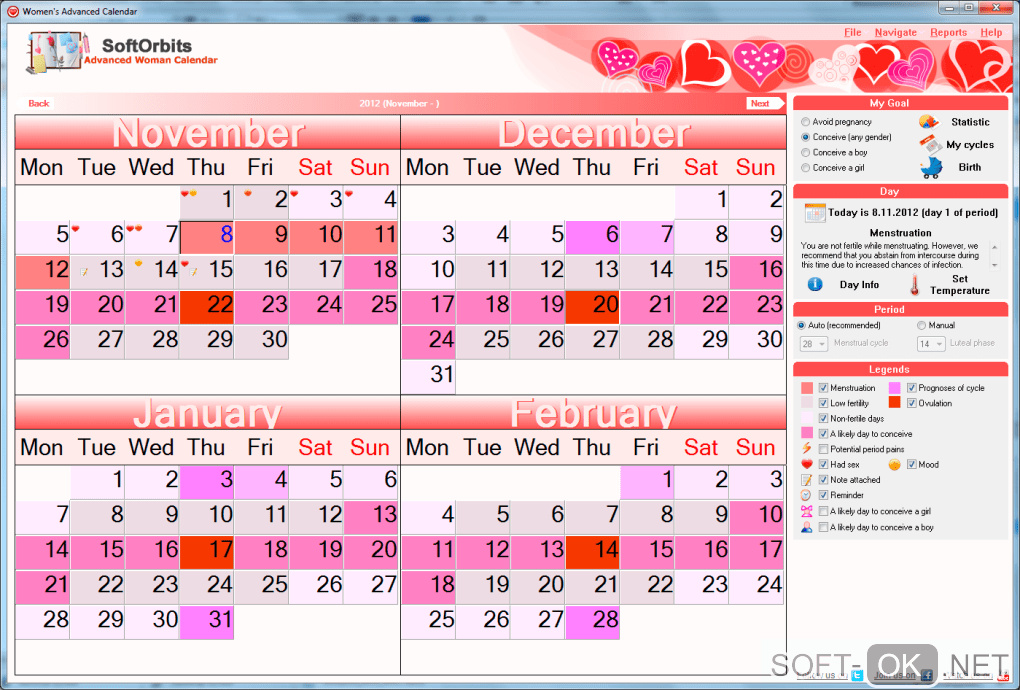Open the File menu
This screenshot has height=690, width=1020.
coord(852,33)
